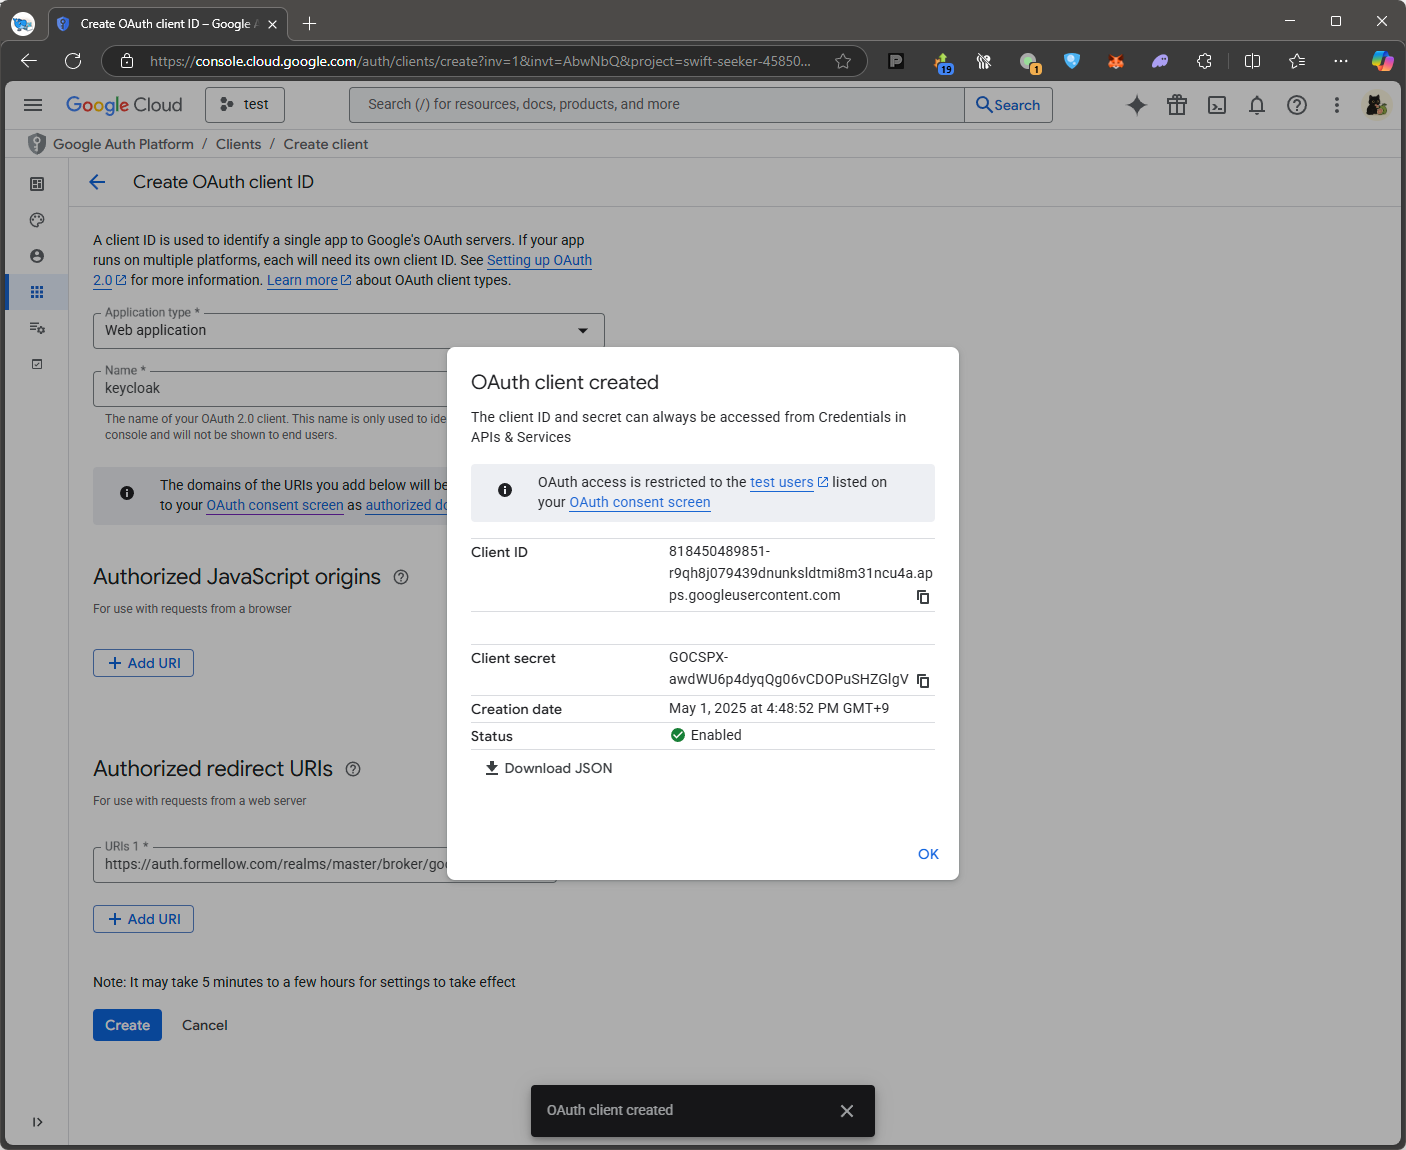
Task: Bookmark this page with the star
Action: click(x=843, y=61)
